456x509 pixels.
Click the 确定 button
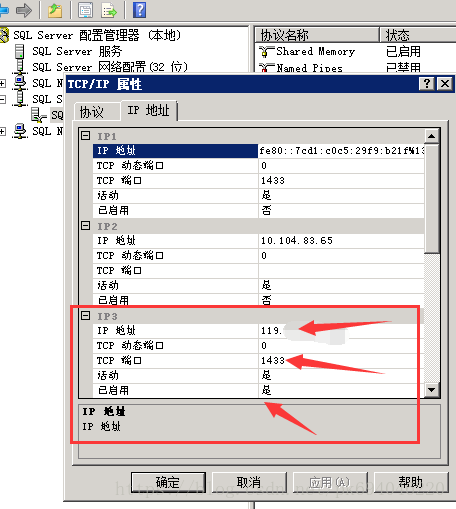click(168, 482)
